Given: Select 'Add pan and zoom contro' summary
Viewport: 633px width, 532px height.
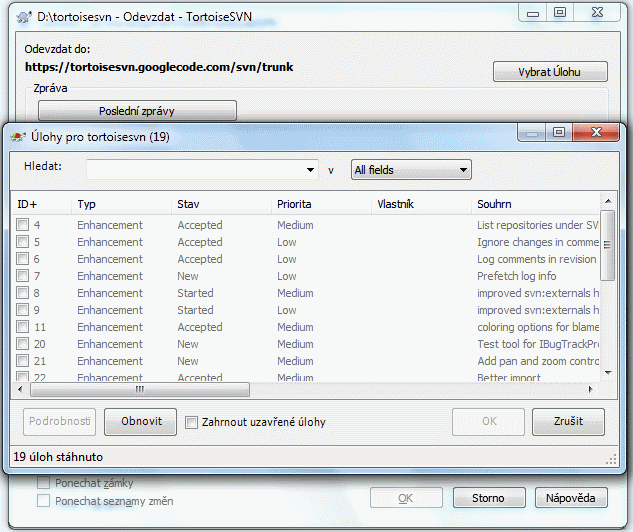Looking at the screenshot, I should (x=538, y=361).
